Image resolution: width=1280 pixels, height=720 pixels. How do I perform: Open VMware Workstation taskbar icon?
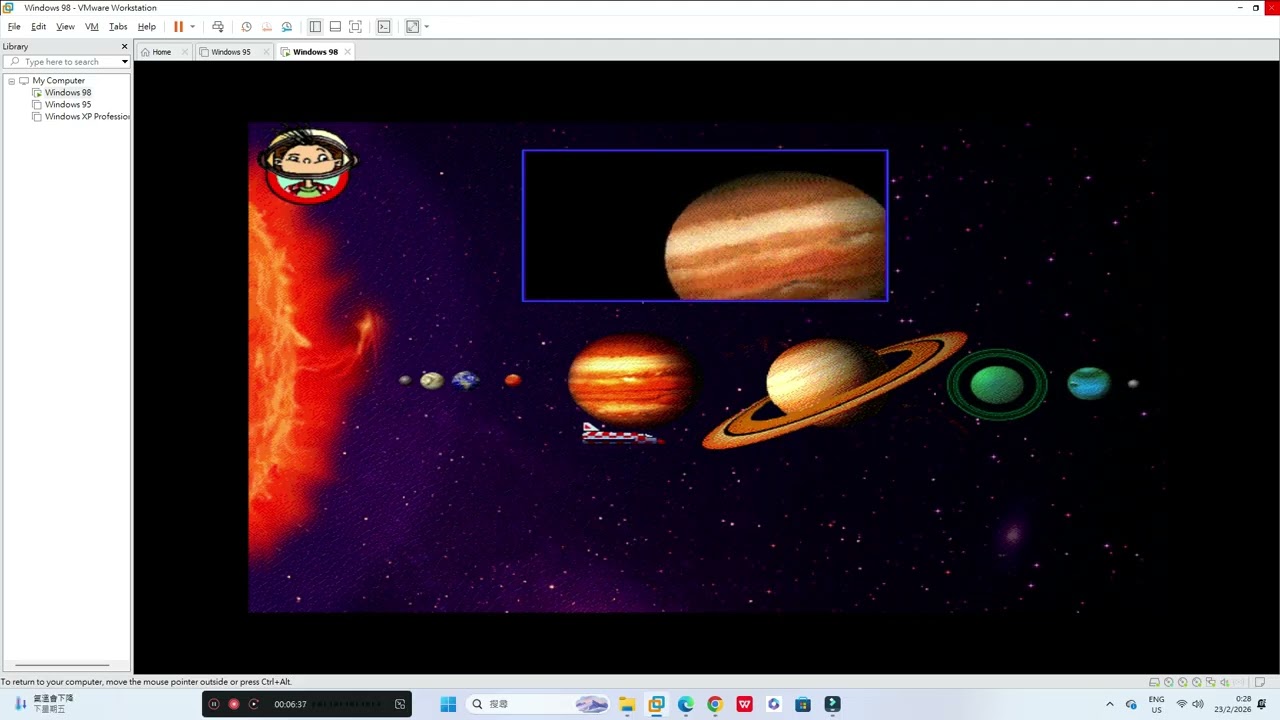point(656,704)
